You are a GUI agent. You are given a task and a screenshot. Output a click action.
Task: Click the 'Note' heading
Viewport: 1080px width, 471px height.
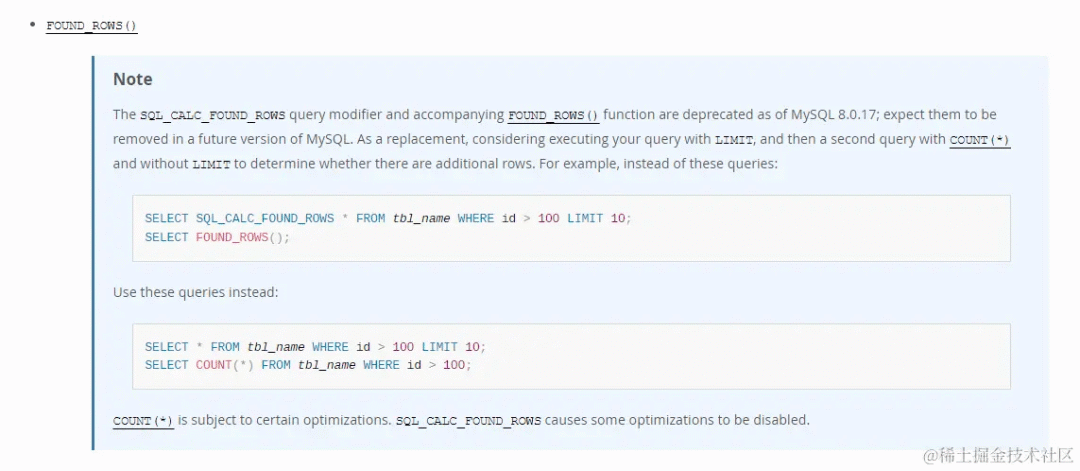(x=132, y=79)
